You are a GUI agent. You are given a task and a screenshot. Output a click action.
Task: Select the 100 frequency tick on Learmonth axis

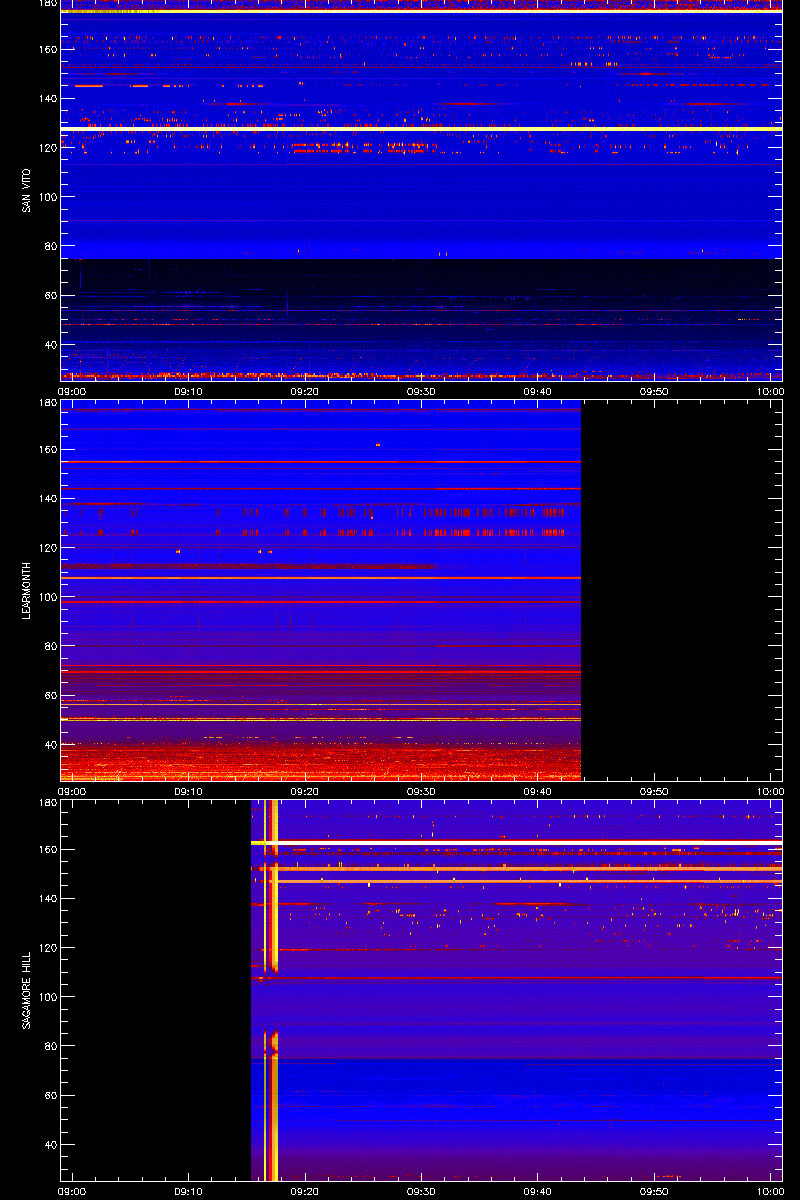[48, 597]
